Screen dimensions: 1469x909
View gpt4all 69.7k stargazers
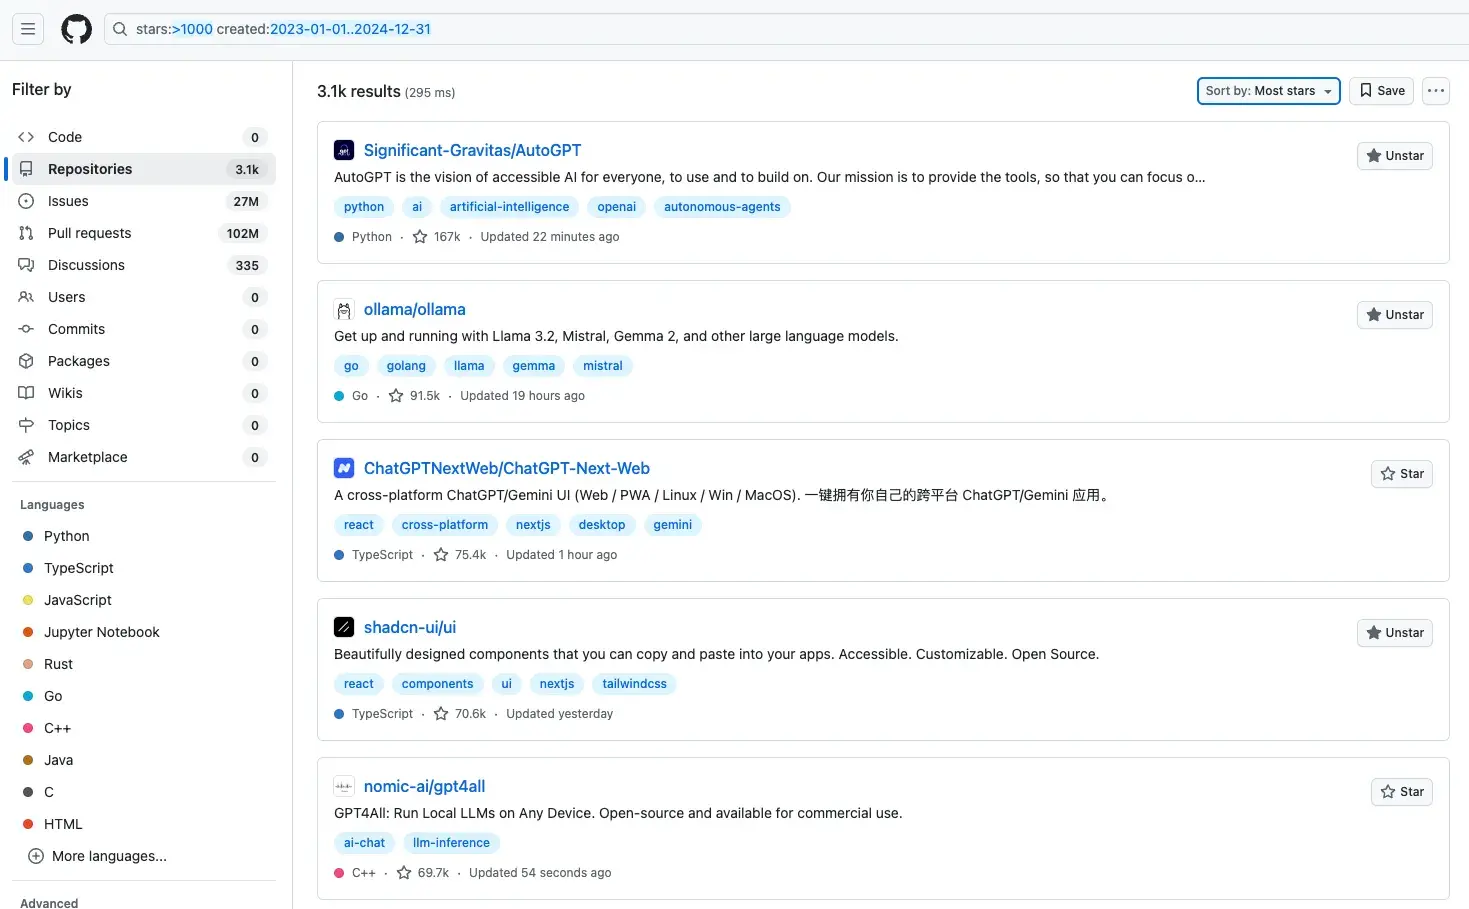[x=423, y=873]
